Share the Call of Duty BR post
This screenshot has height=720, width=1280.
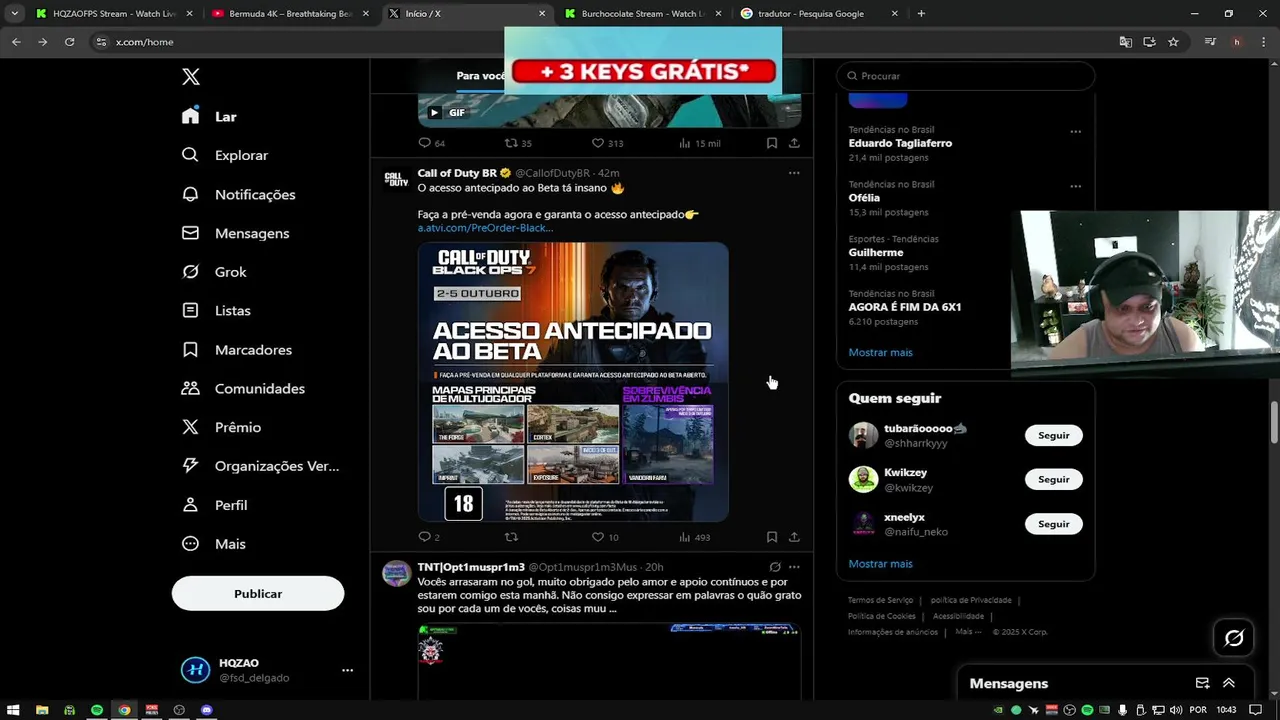pyautogui.click(x=794, y=537)
